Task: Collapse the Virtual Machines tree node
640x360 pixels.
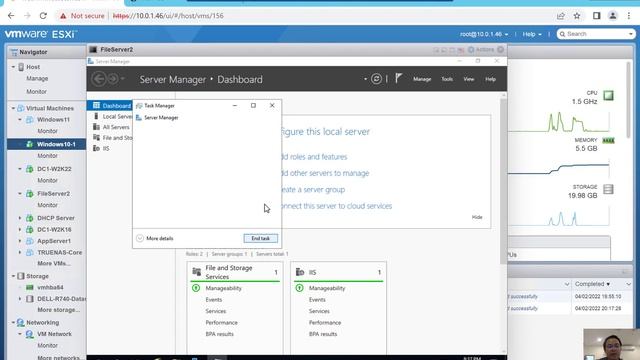Action: (13, 108)
